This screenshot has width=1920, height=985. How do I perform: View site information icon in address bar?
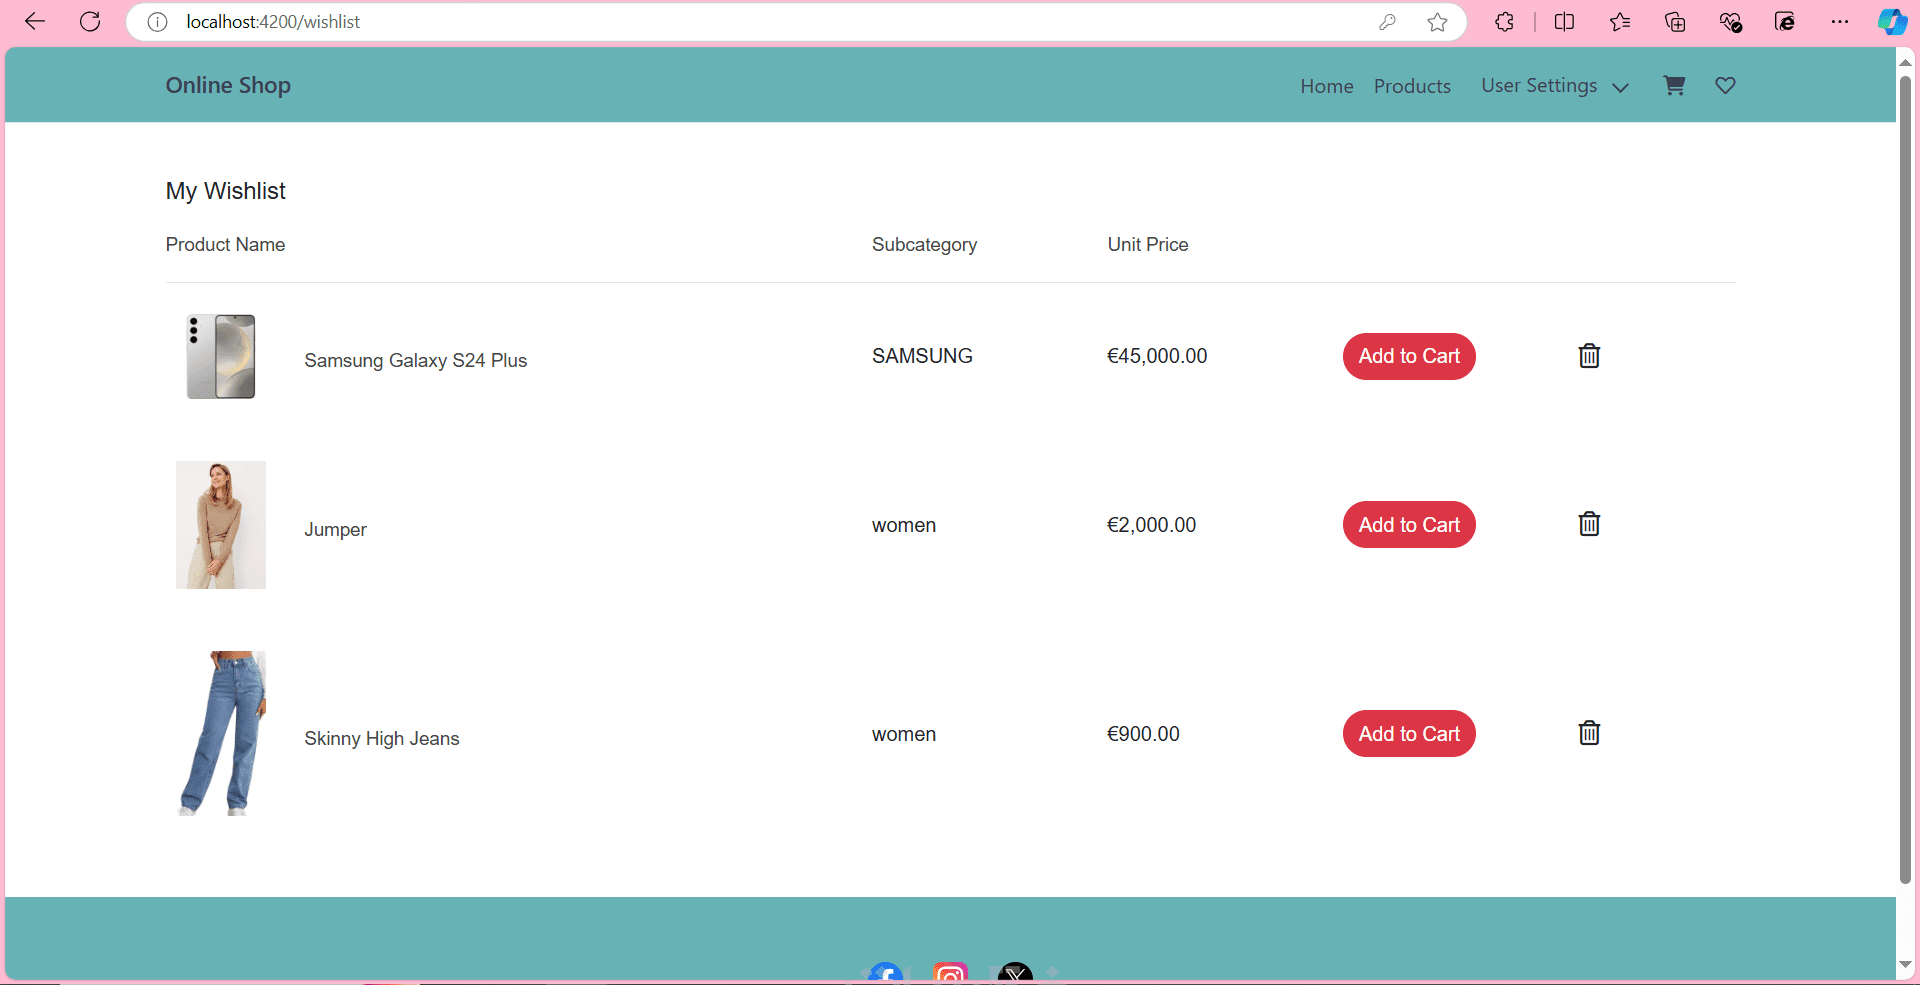[157, 22]
